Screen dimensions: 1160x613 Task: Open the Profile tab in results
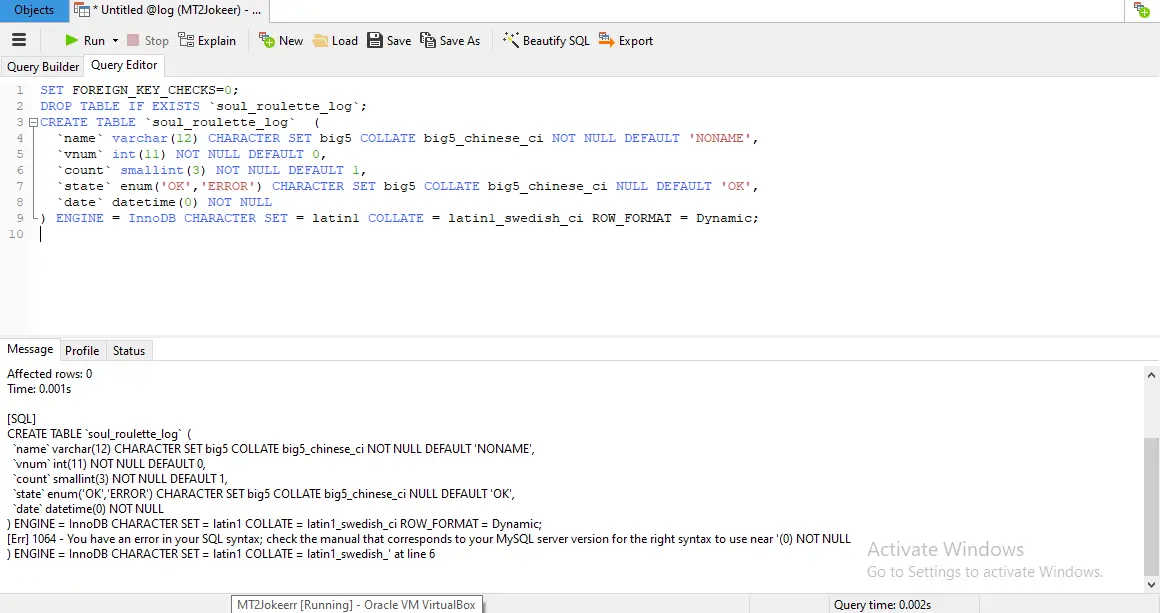[82, 351]
